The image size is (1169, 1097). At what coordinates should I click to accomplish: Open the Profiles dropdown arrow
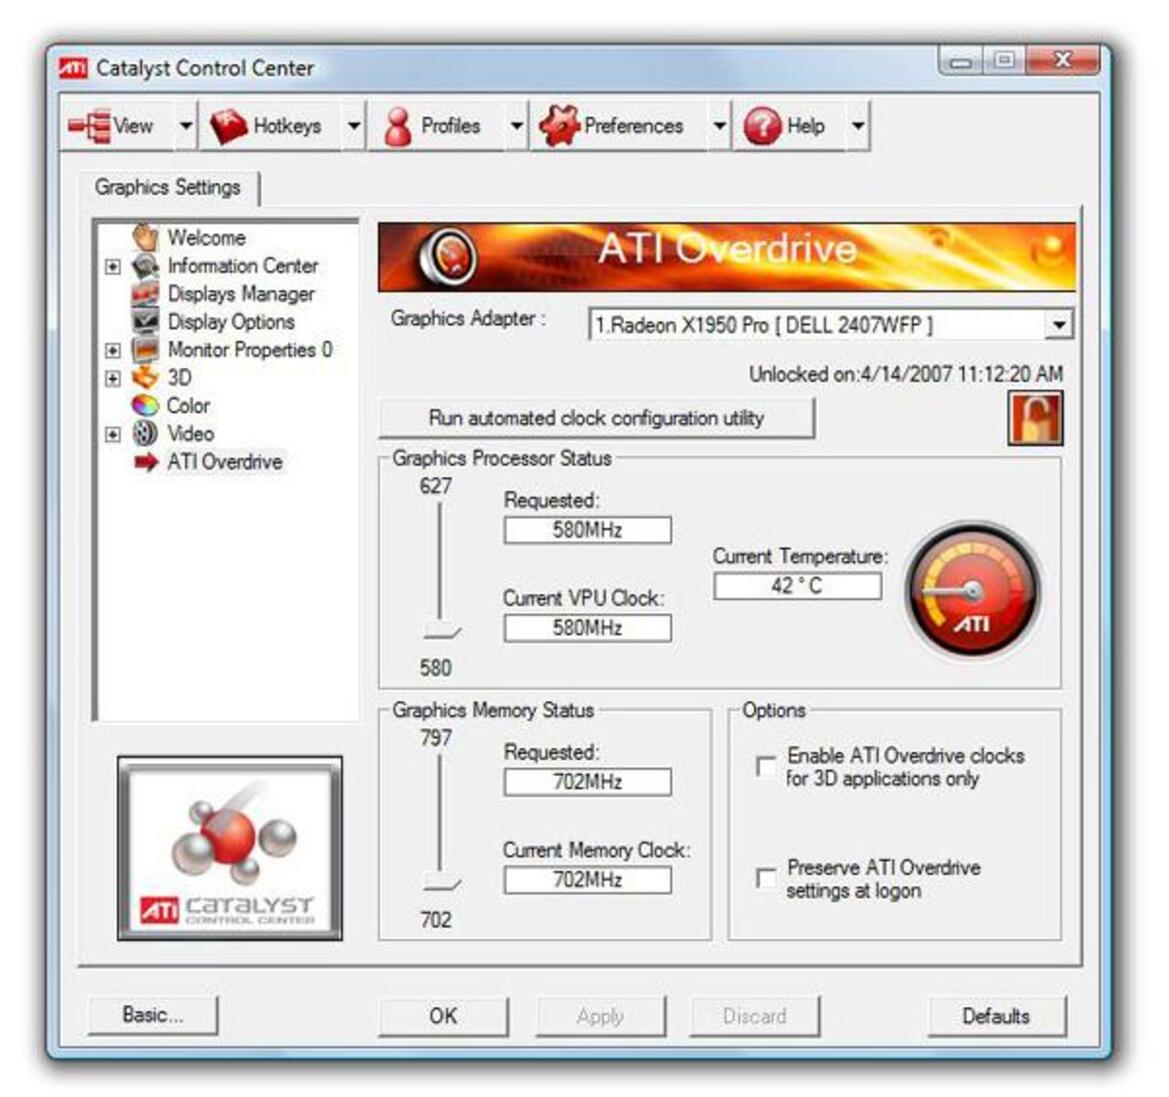point(517,126)
